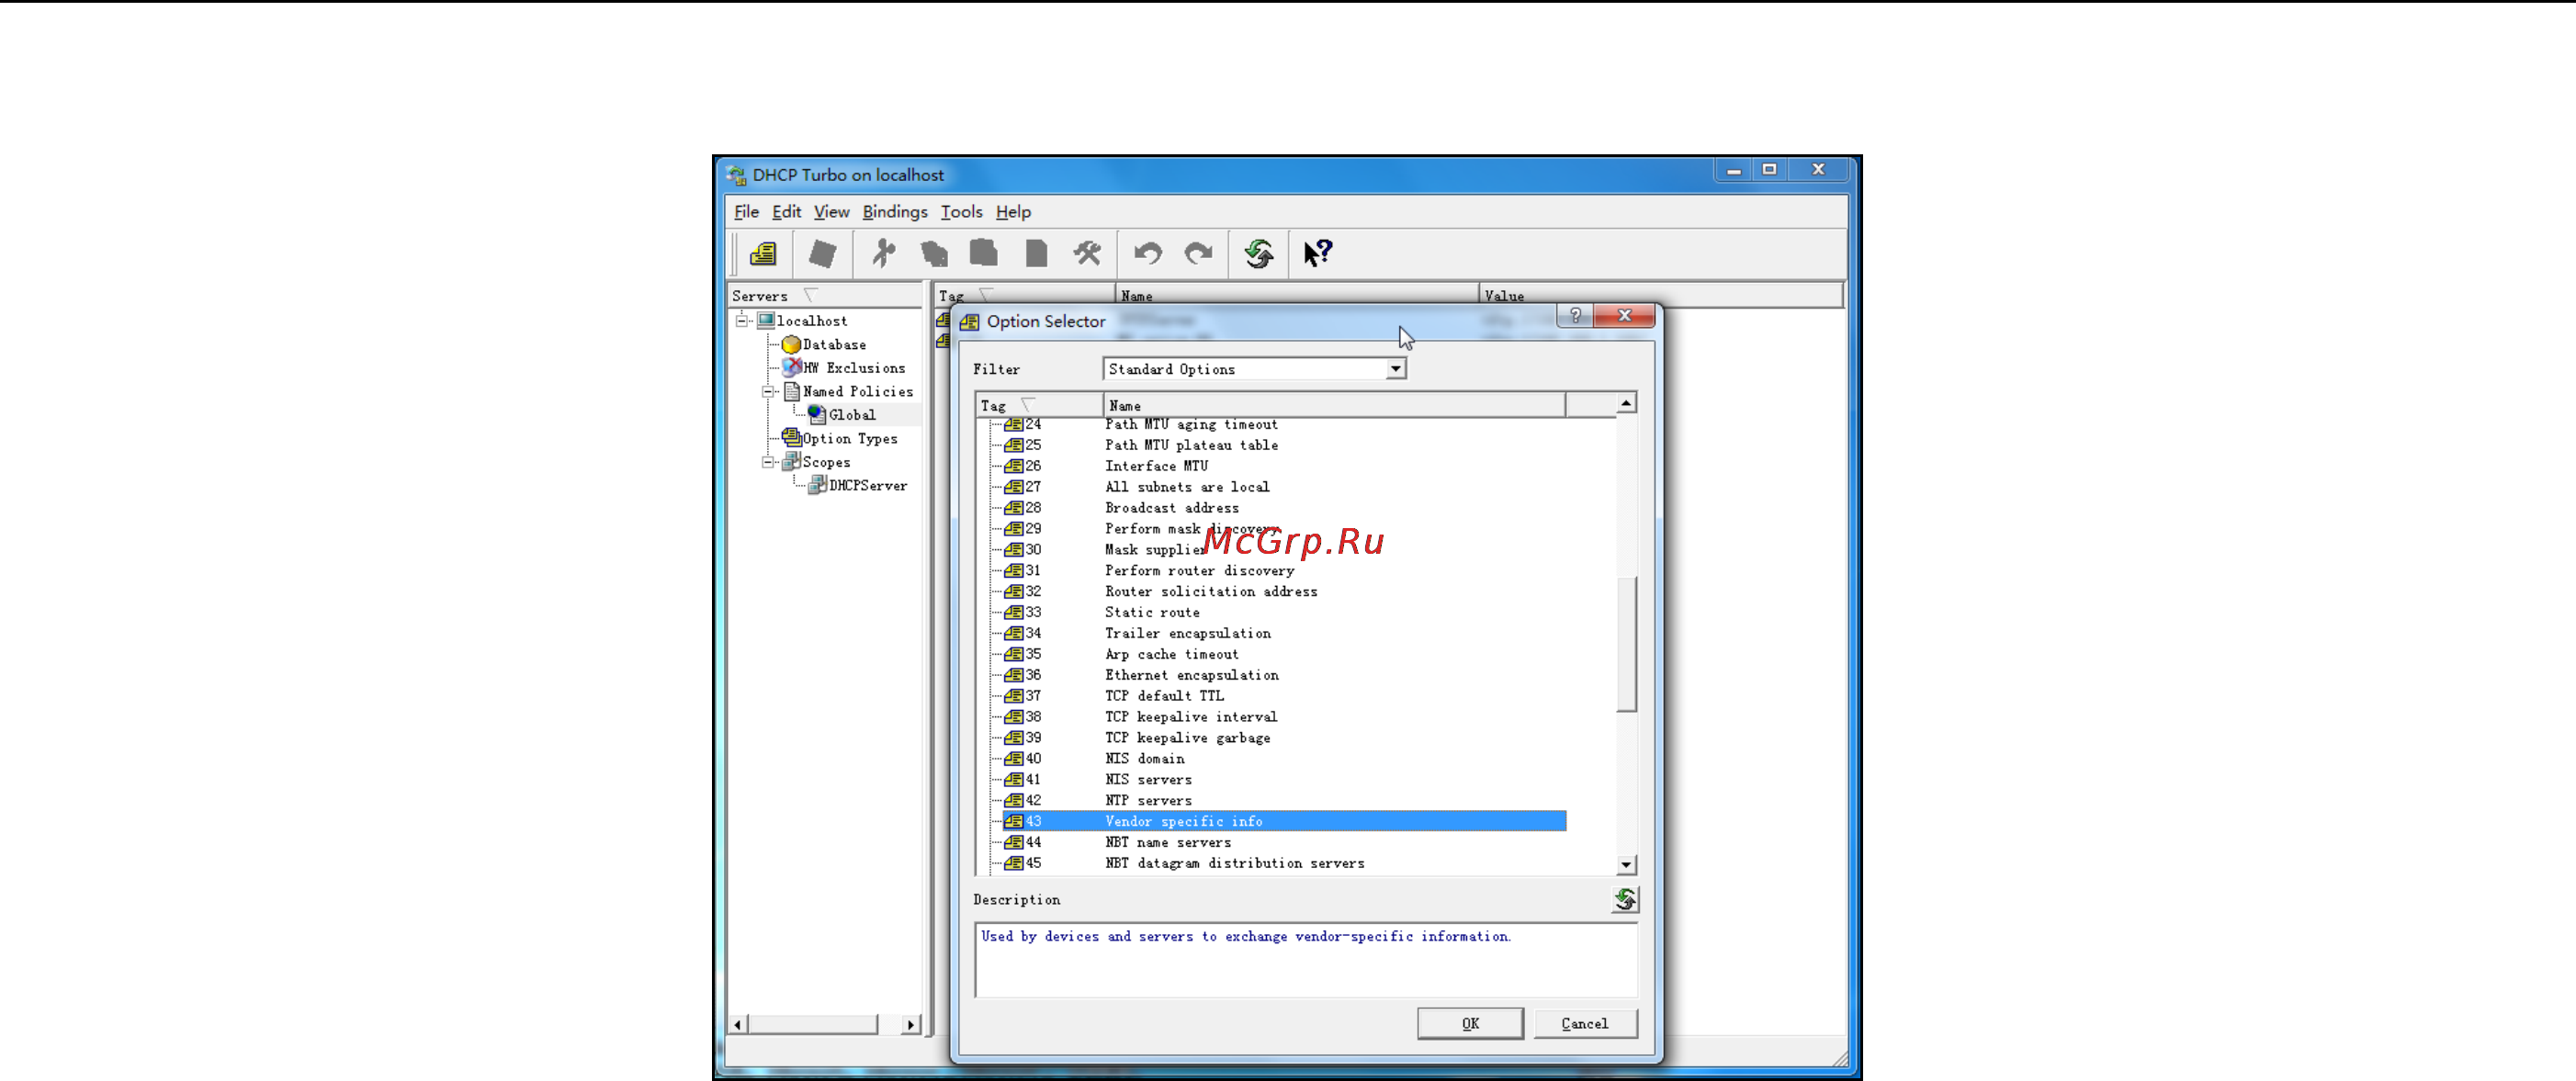Viewport: 2576px width, 1081px height.
Task: Open the View menu
Action: click(x=831, y=212)
